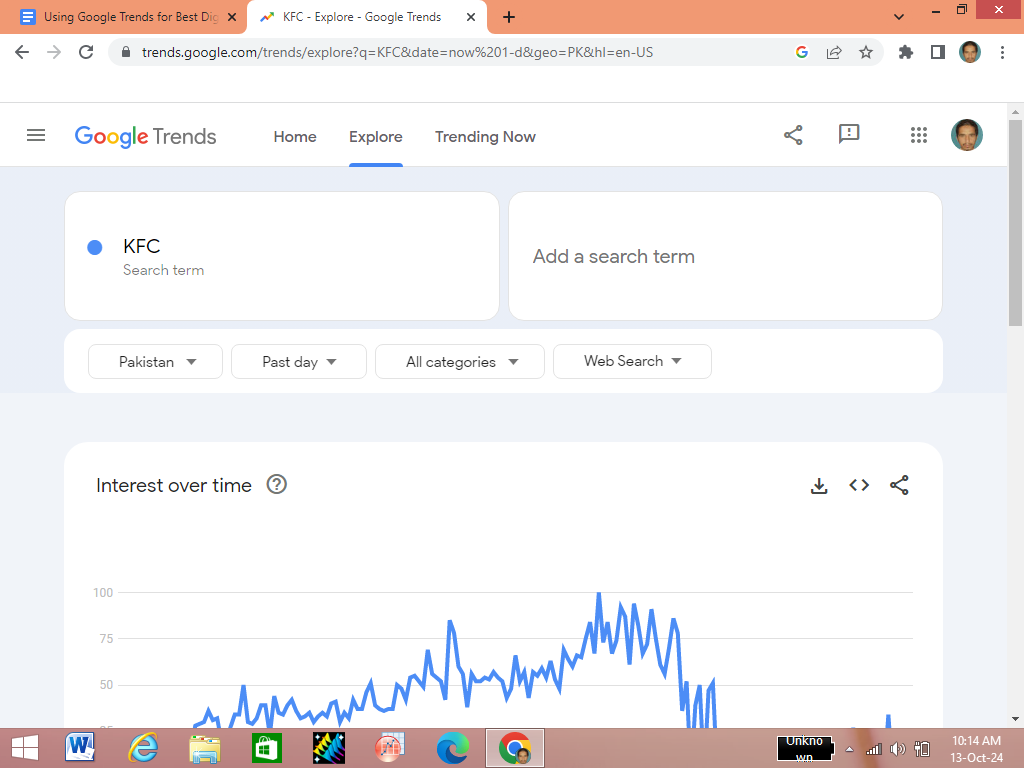Open Trending Now page

coord(485,136)
